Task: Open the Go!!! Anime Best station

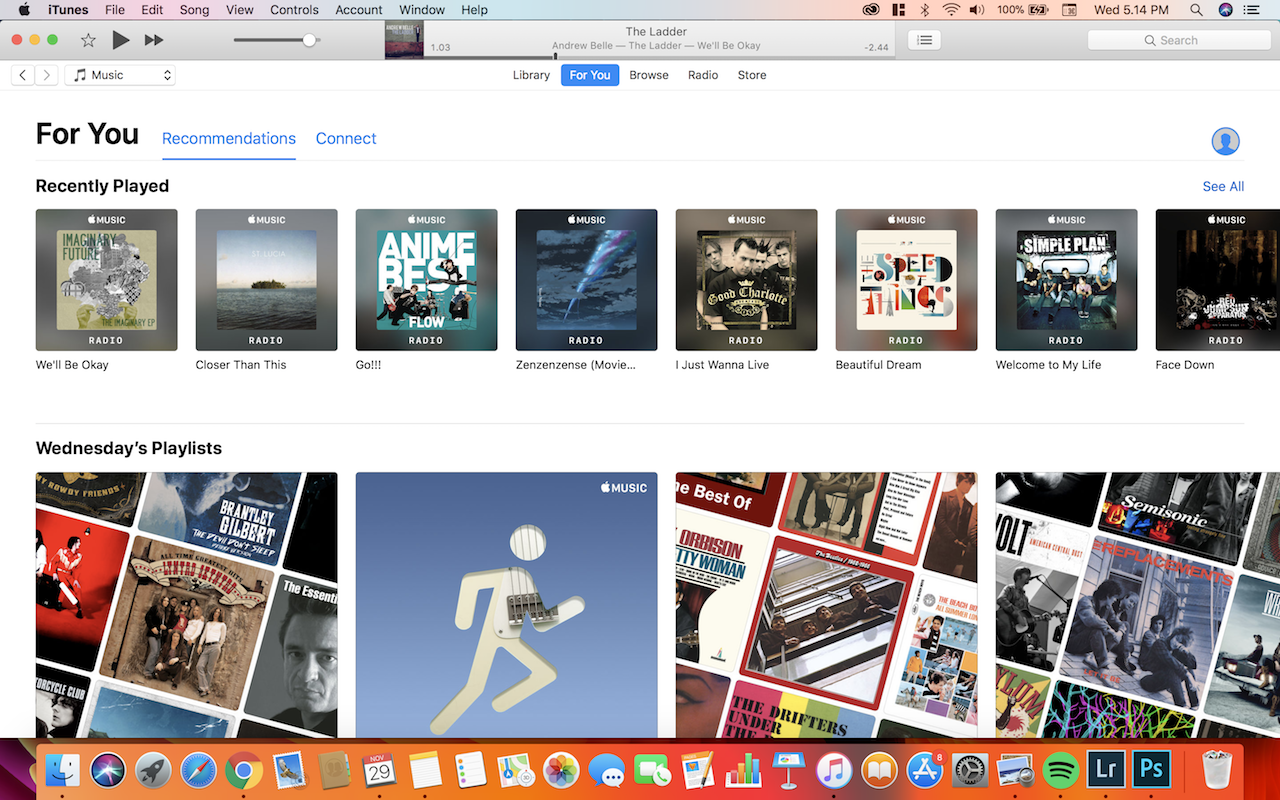Action: [426, 280]
